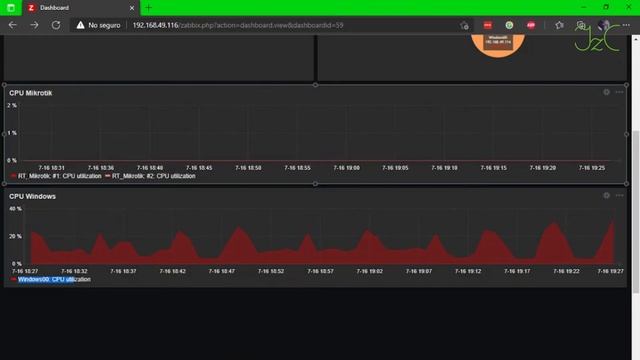The width and height of the screenshot is (640, 360).
Task: Open the tab actions icon at window corner
Action: (x=11, y=7)
